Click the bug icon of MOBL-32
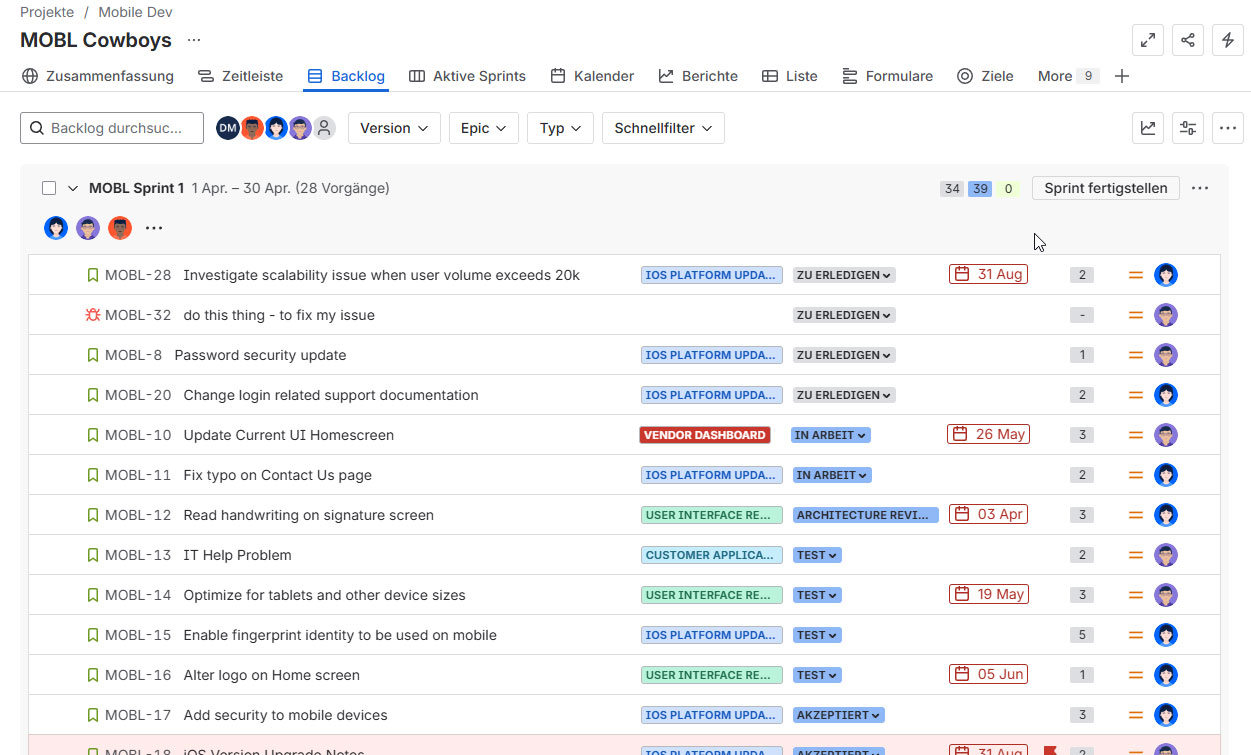The width and height of the screenshot is (1251, 755). (93, 315)
